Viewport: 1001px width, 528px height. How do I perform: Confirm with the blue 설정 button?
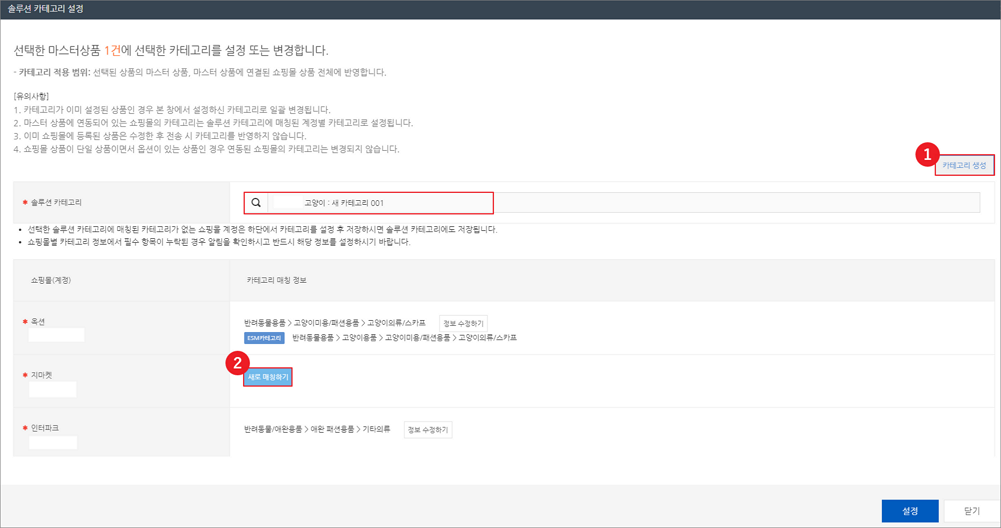(x=910, y=511)
